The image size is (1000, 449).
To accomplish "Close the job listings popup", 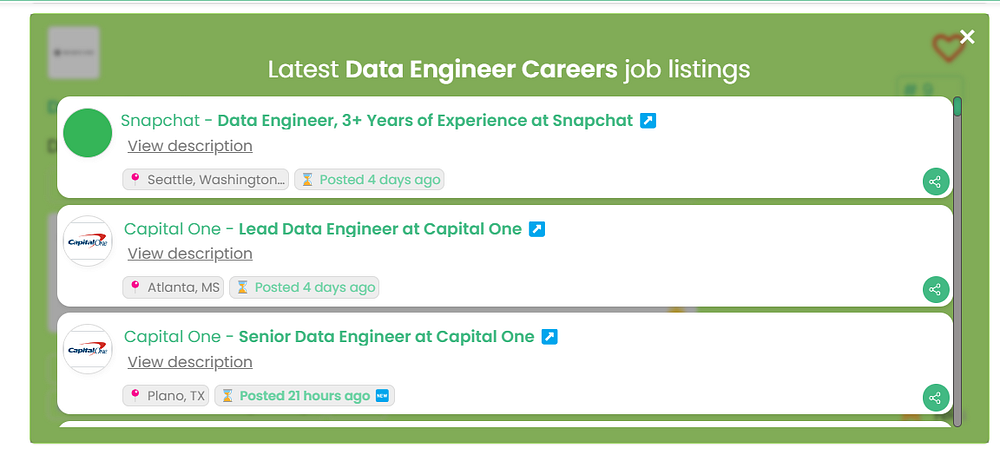I will (x=967, y=37).
